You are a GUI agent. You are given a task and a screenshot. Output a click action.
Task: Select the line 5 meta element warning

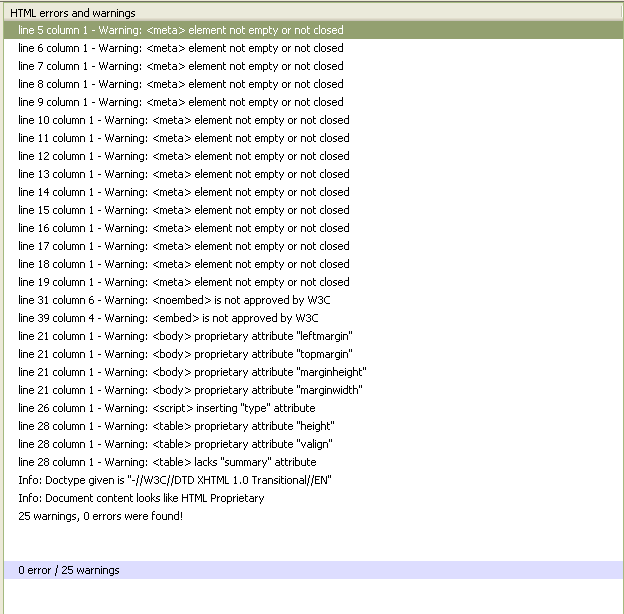tap(313, 30)
